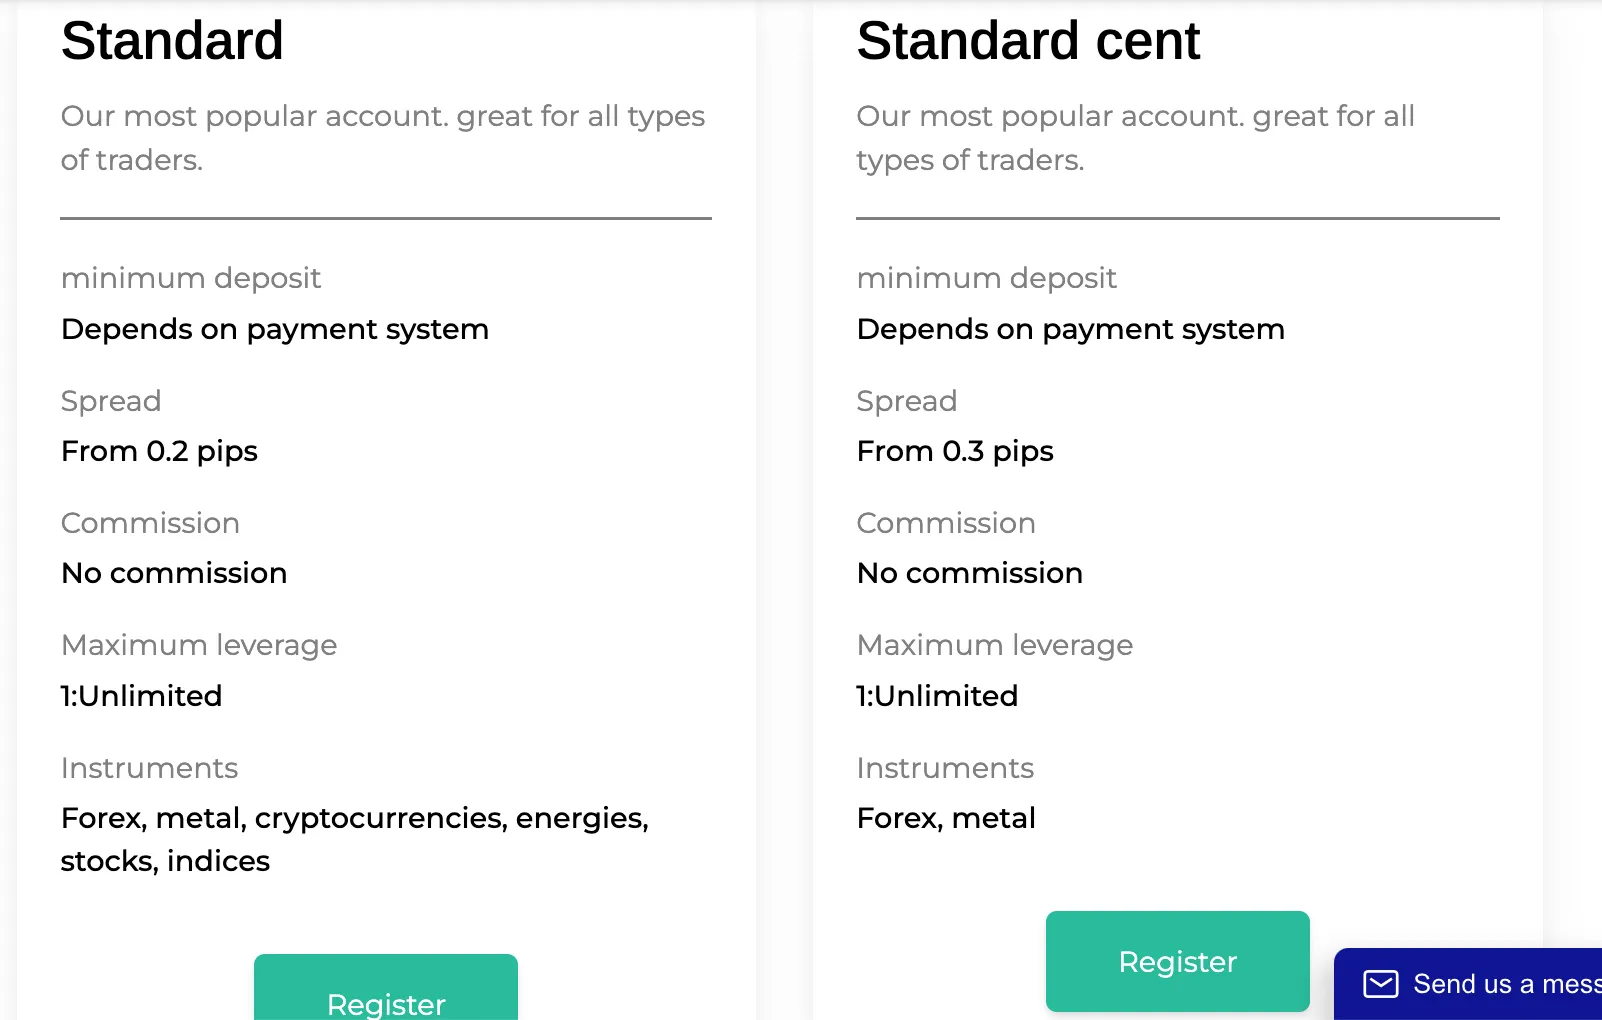1602x1020 pixels.
Task: Click Instruments label in Standard cent card
Action: (x=945, y=768)
